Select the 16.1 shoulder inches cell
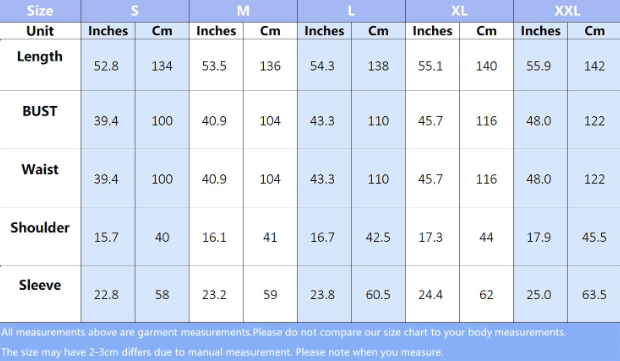620x361 pixels. (x=214, y=237)
